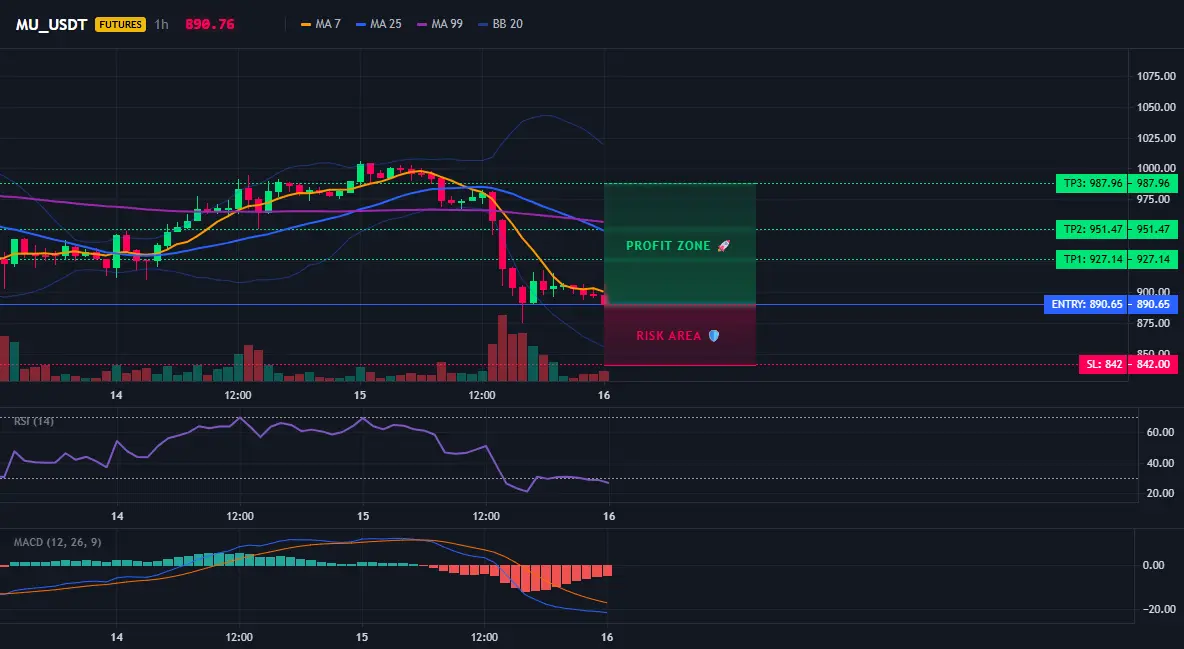
Task: Click the 1000.00 price axis value
Action: click(x=1156, y=168)
